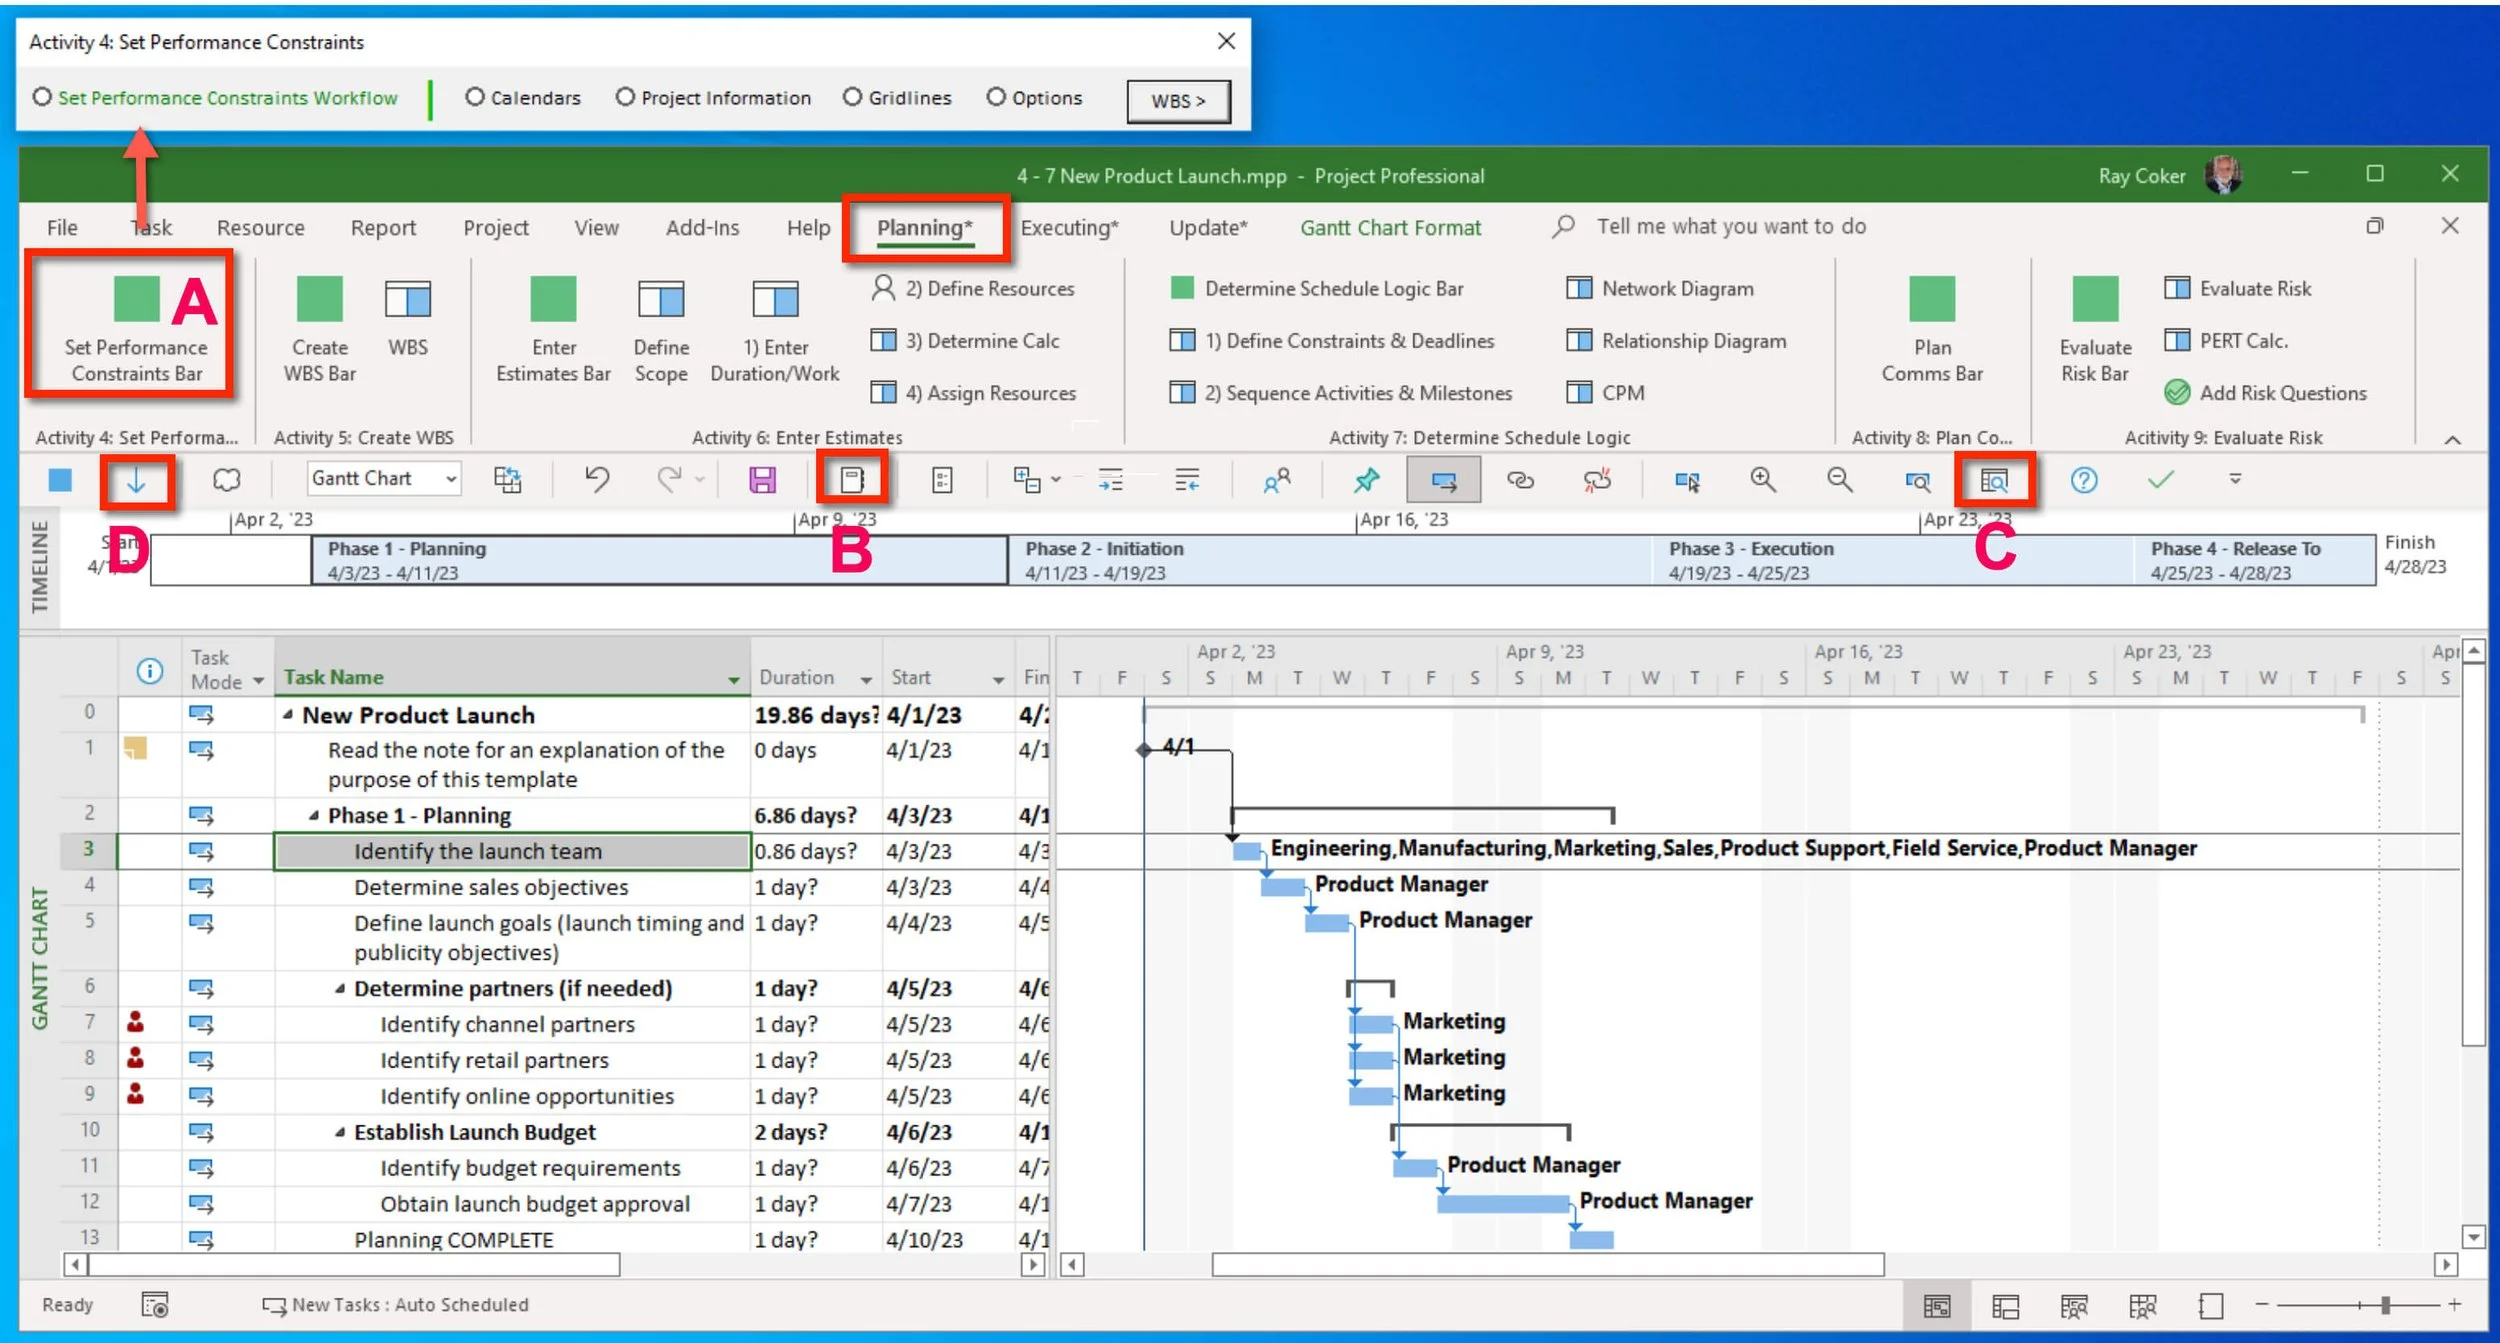Viewport: 2500px width, 1343px height.
Task: Switch to the Executing ribbon tab
Action: click(1068, 228)
